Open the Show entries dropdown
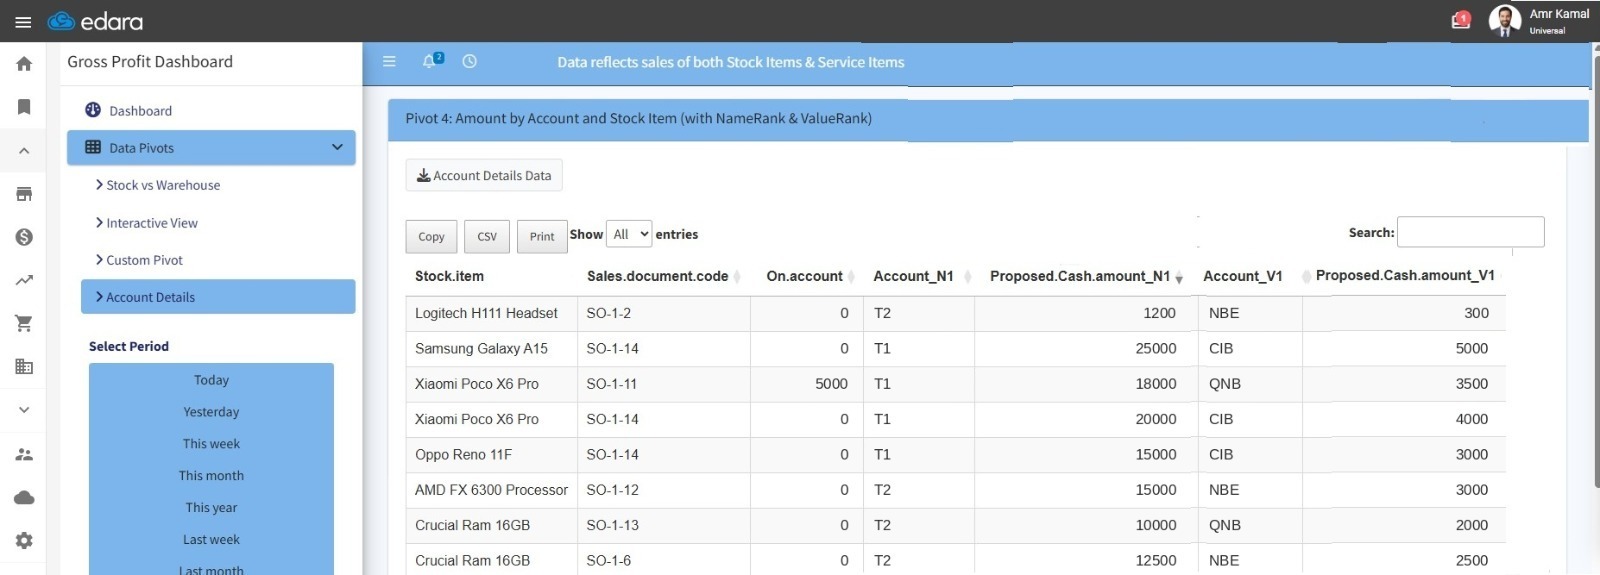1600x575 pixels. (629, 234)
